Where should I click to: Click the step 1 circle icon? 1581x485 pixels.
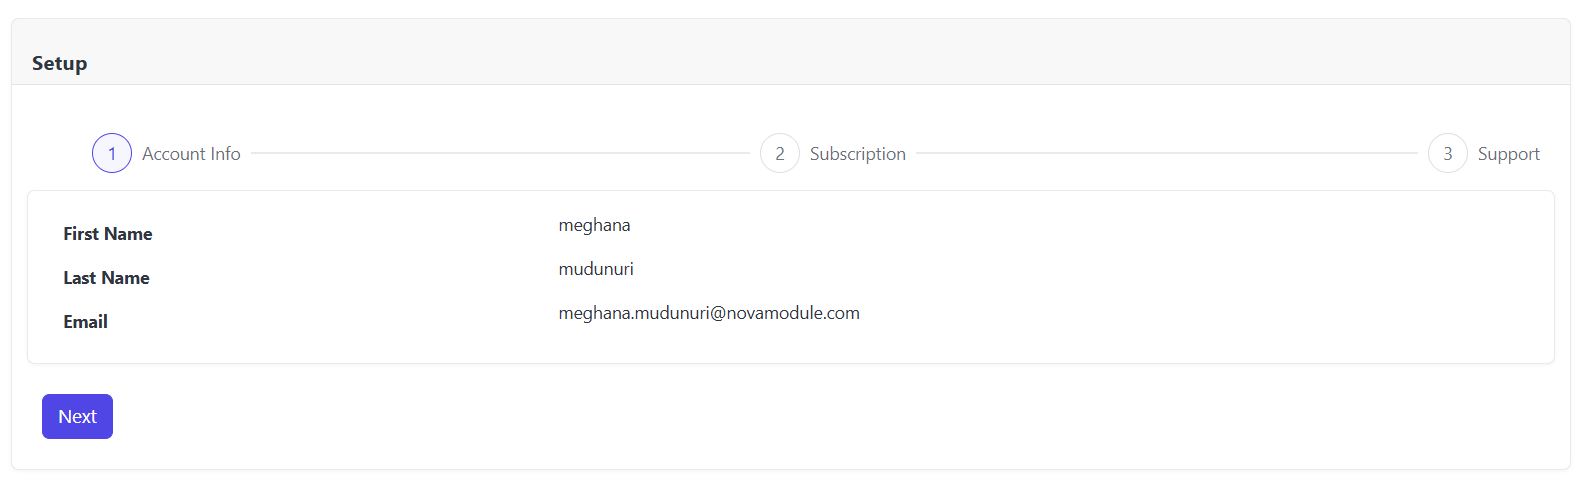click(x=112, y=153)
